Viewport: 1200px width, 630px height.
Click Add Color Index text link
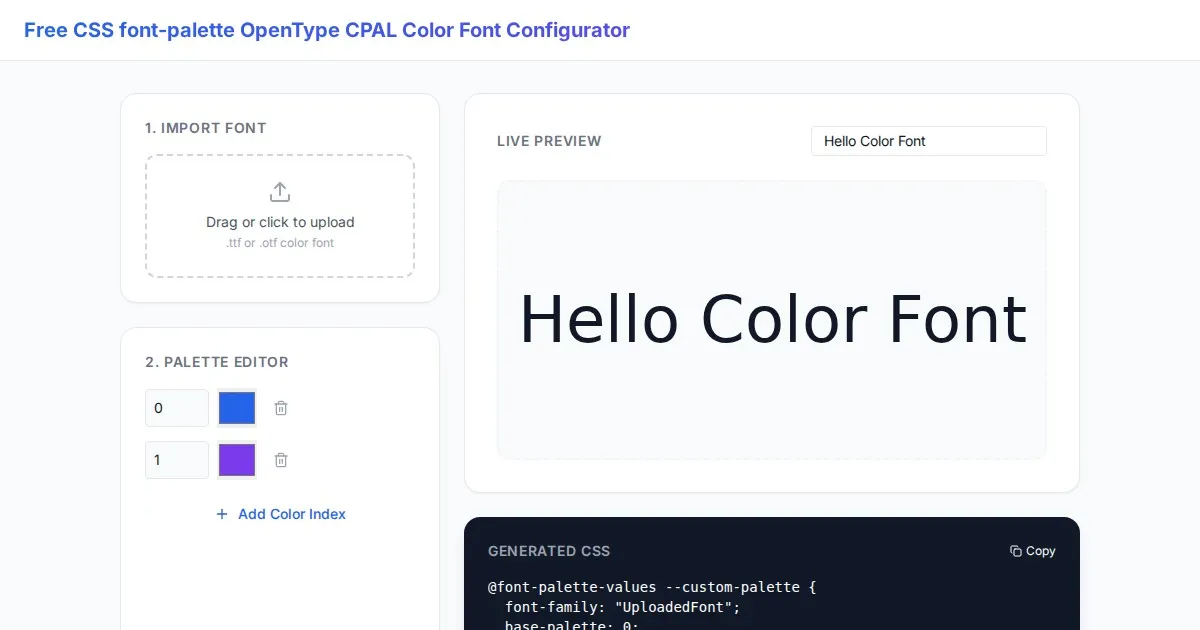pos(292,514)
